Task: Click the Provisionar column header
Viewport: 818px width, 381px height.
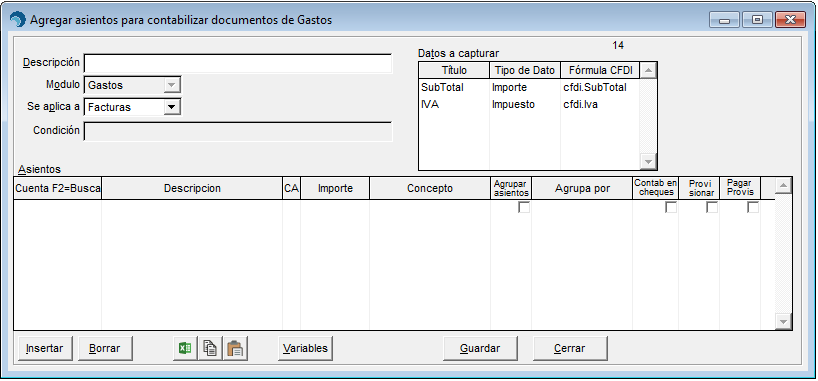Action: pos(699,188)
